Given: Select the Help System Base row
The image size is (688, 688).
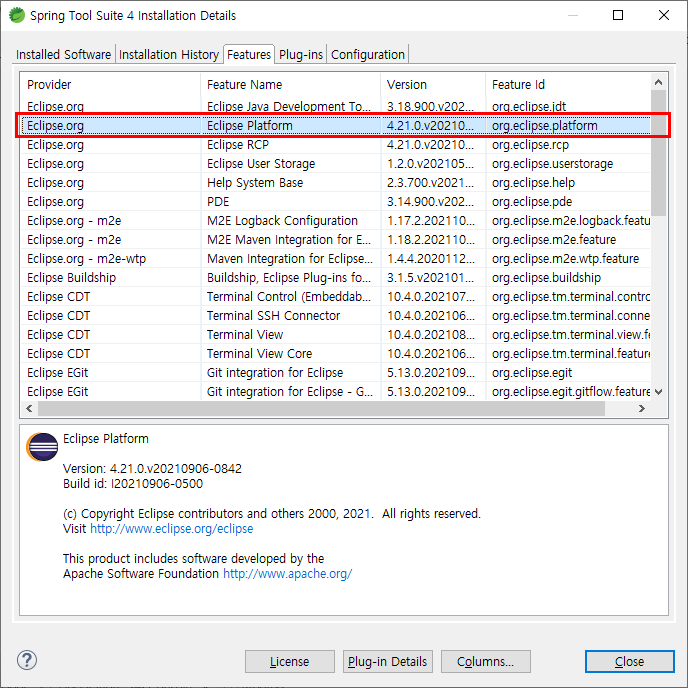Looking at the screenshot, I should pyautogui.click(x=336, y=183).
